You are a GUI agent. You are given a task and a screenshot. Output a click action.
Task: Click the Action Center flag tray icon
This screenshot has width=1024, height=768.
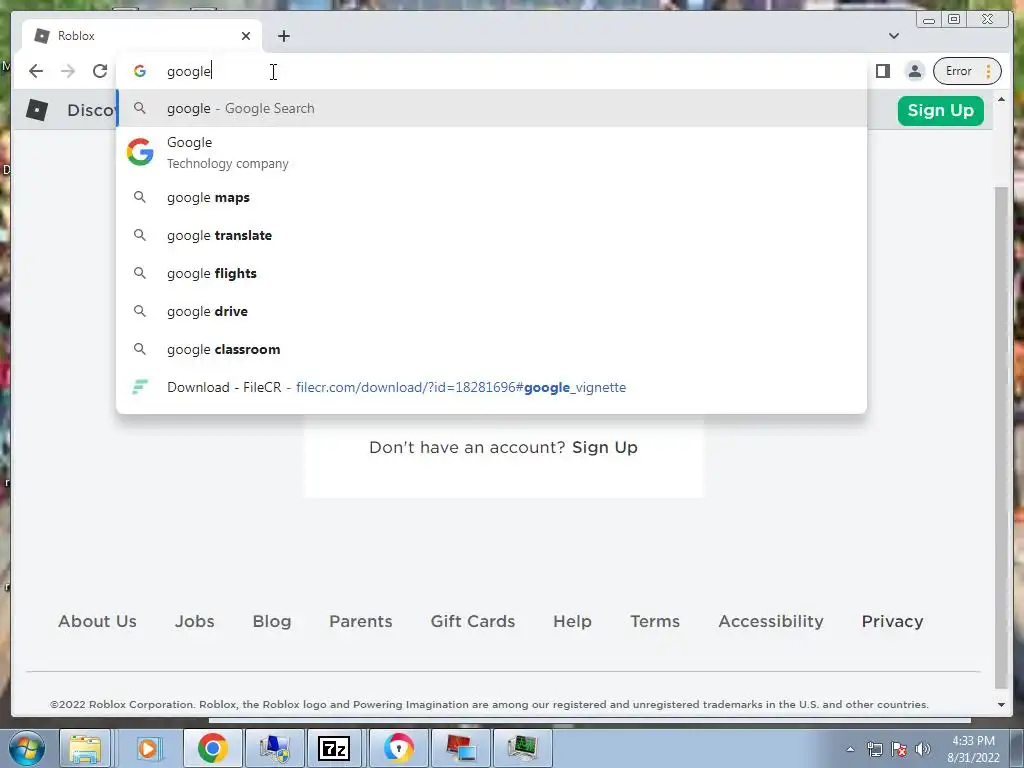point(899,749)
